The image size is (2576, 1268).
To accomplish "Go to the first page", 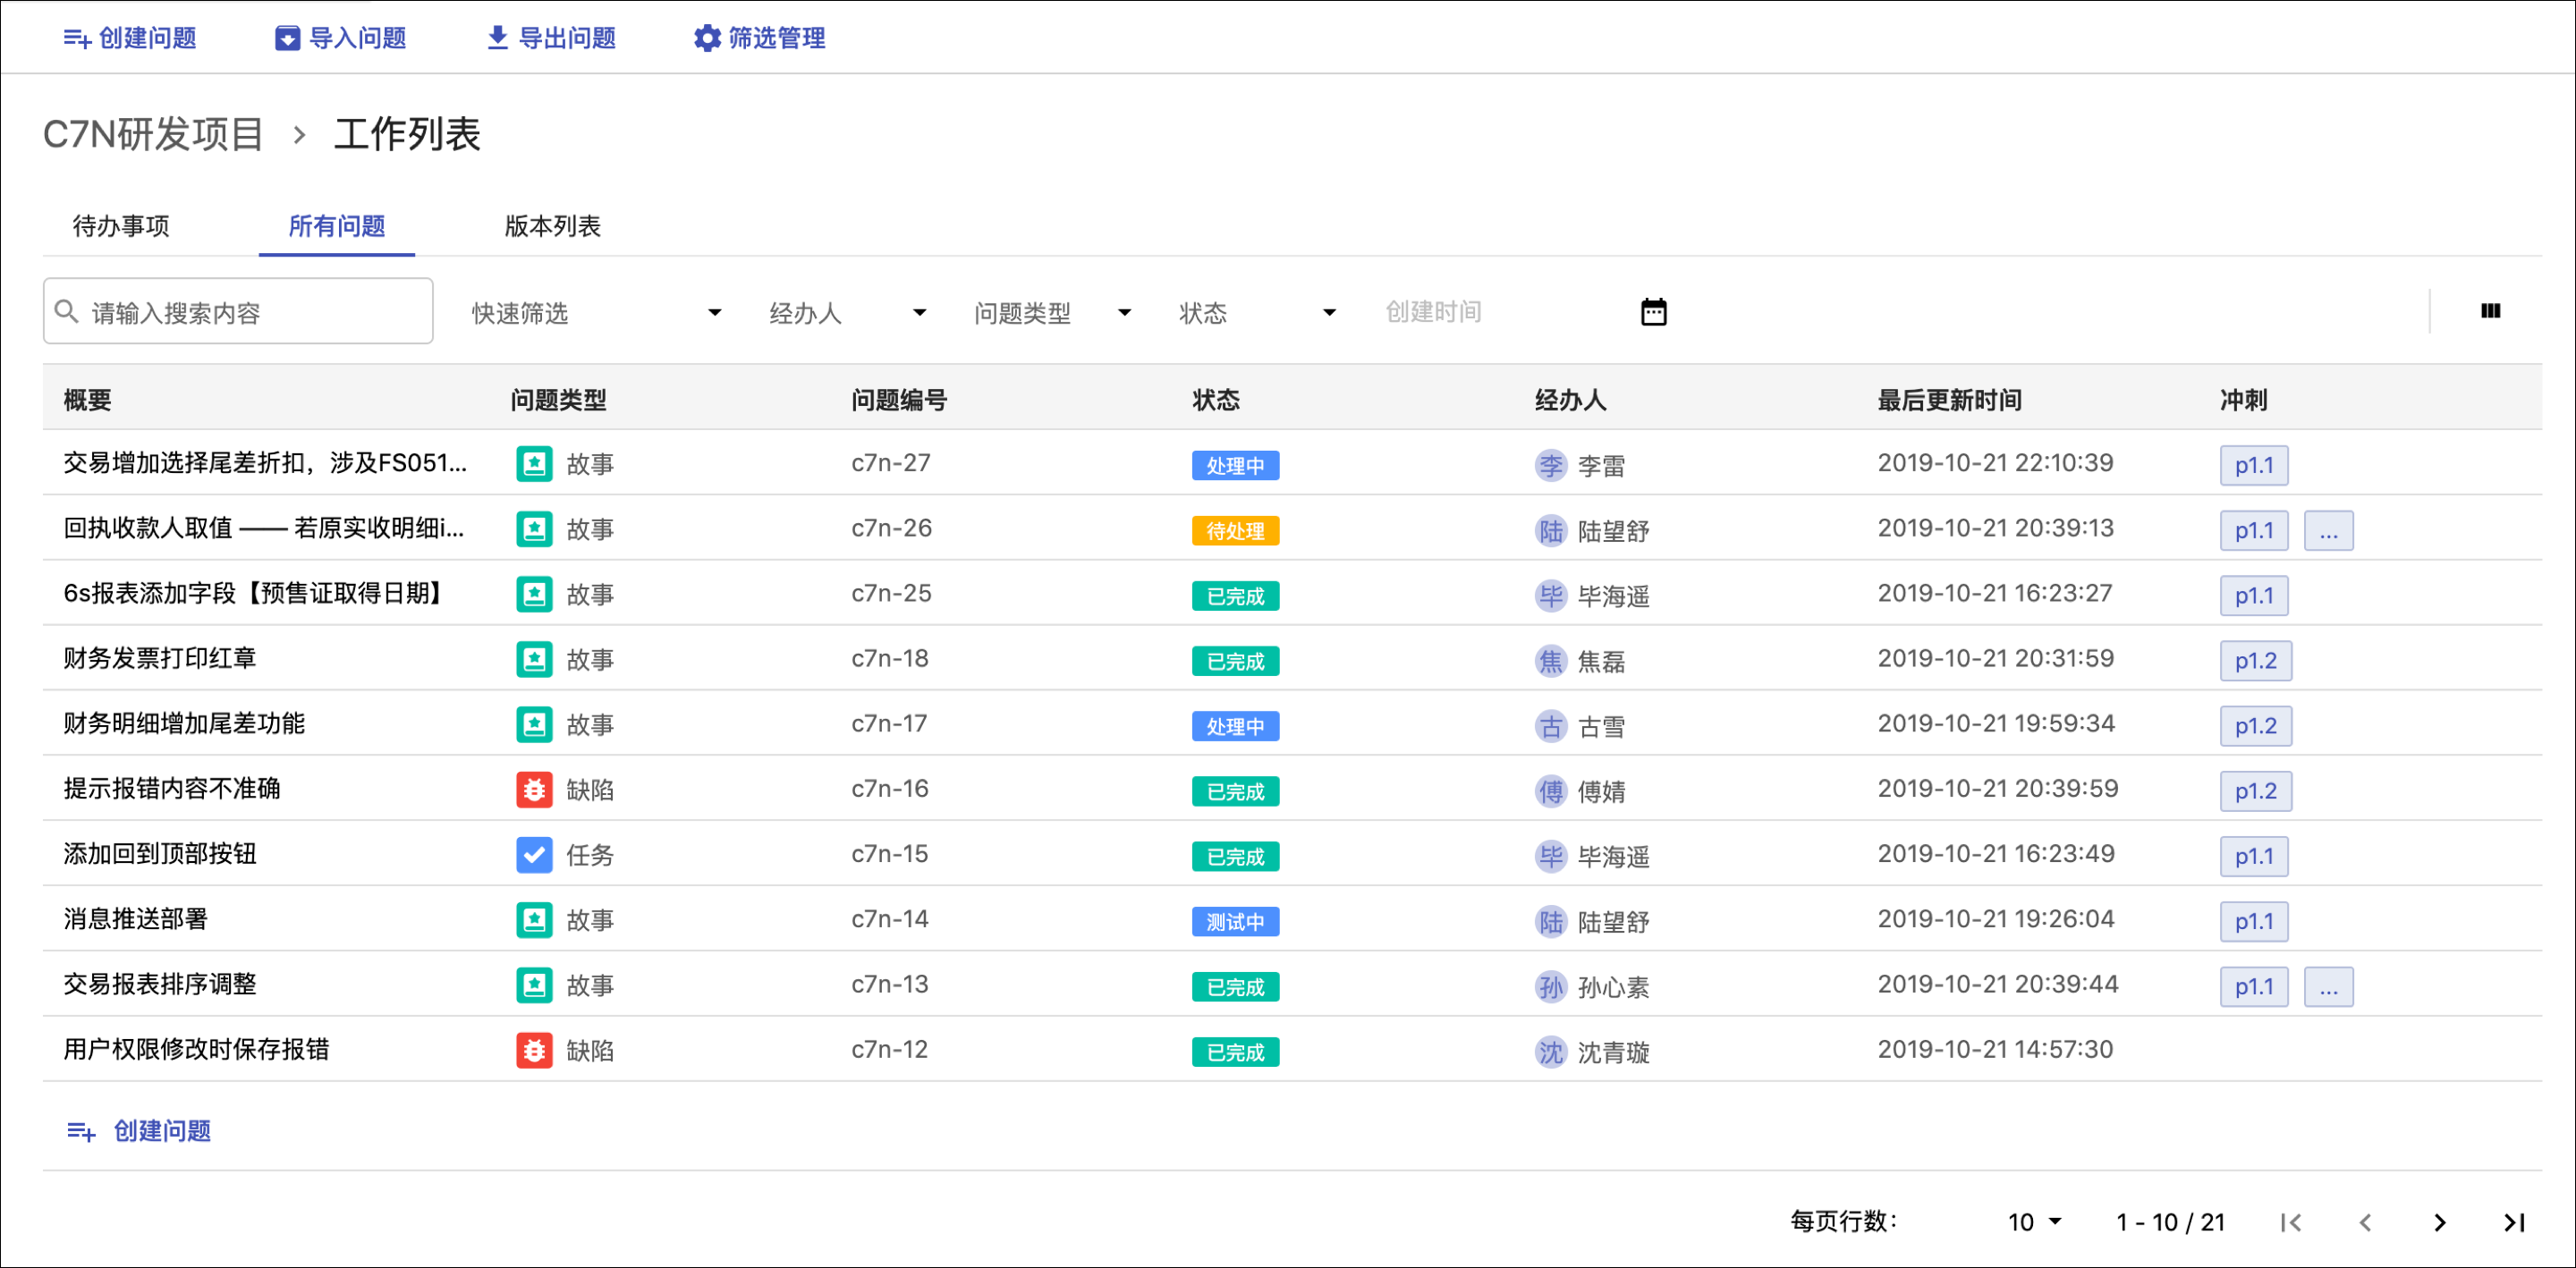I will pos(2291,1222).
